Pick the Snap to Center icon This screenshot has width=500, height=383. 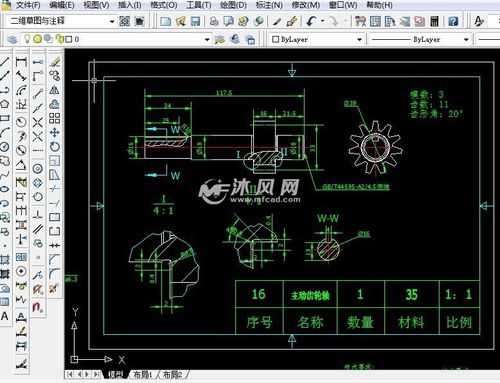[38, 168]
